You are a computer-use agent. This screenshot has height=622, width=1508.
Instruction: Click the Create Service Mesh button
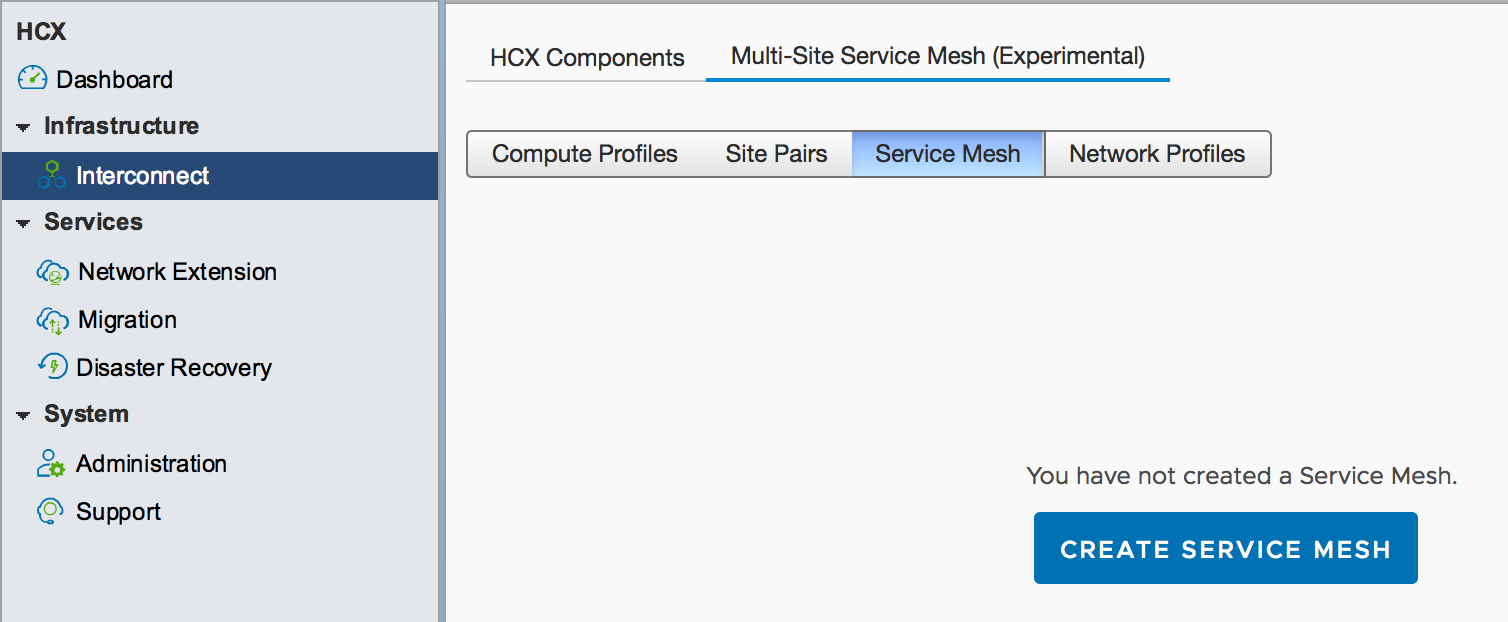1225,548
